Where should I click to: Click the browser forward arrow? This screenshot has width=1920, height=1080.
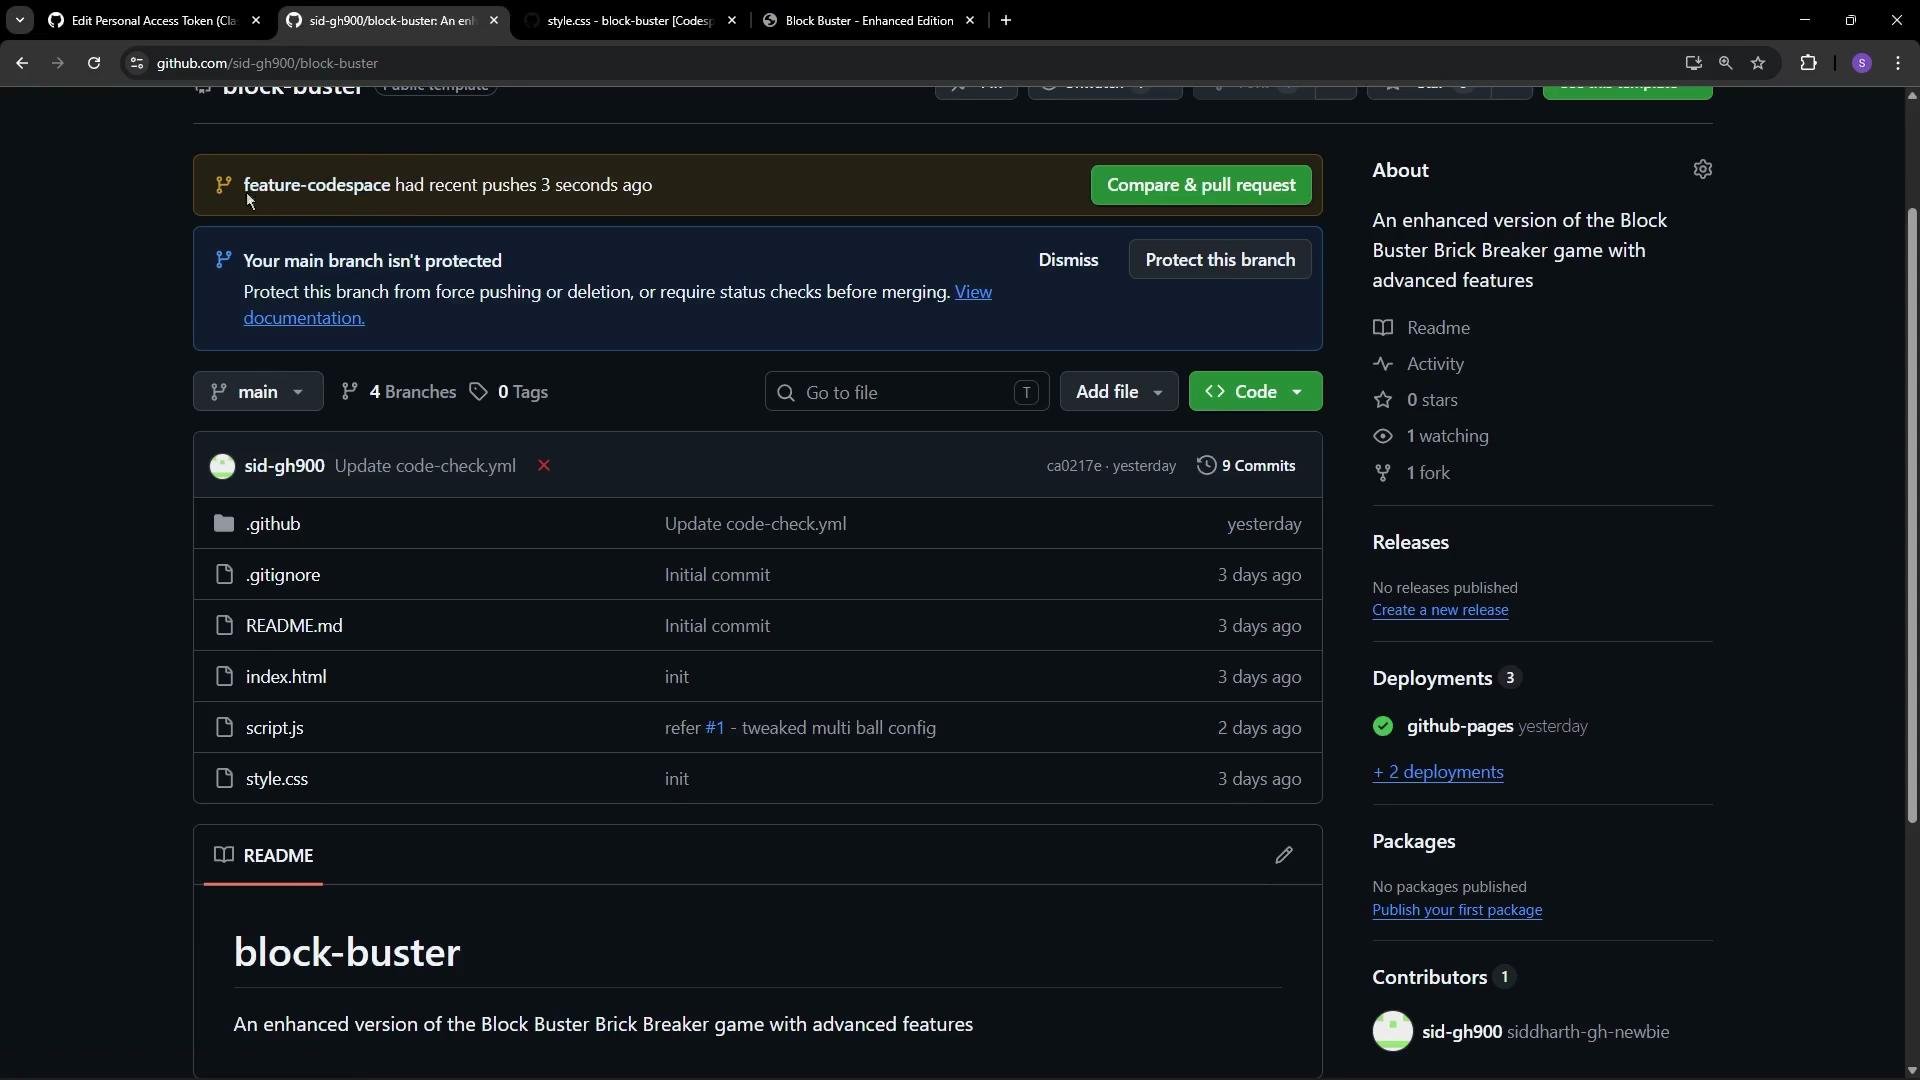[58, 63]
